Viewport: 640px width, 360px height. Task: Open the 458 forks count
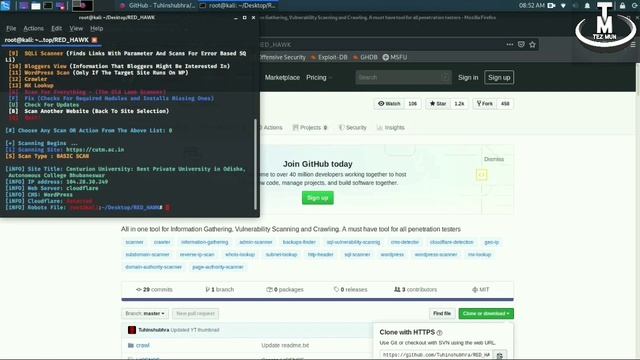click(505, 104)
